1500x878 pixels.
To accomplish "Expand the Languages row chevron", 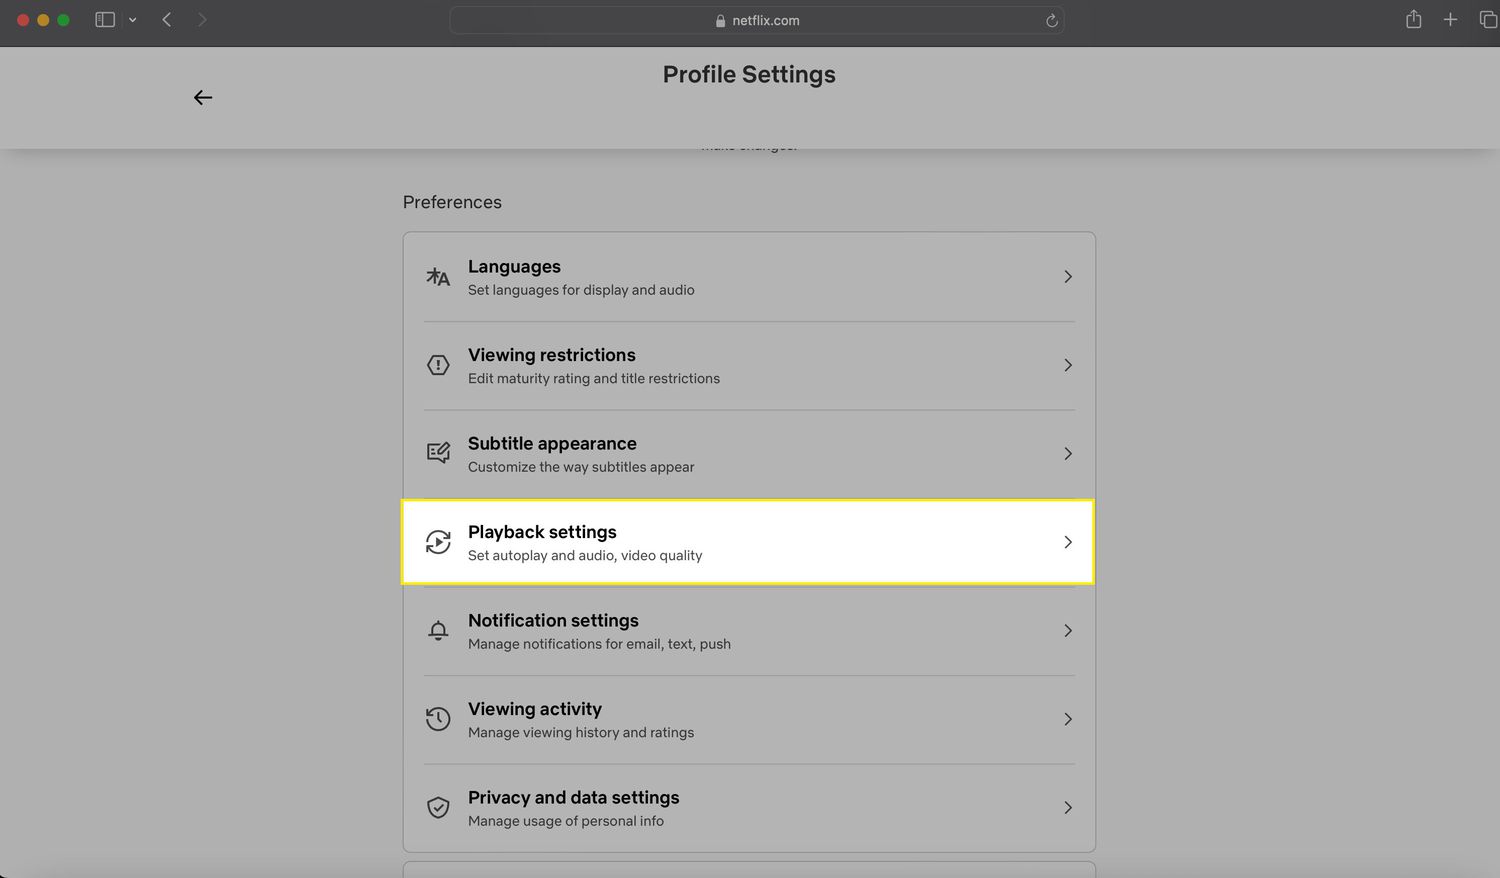I will pos(1067,276).
